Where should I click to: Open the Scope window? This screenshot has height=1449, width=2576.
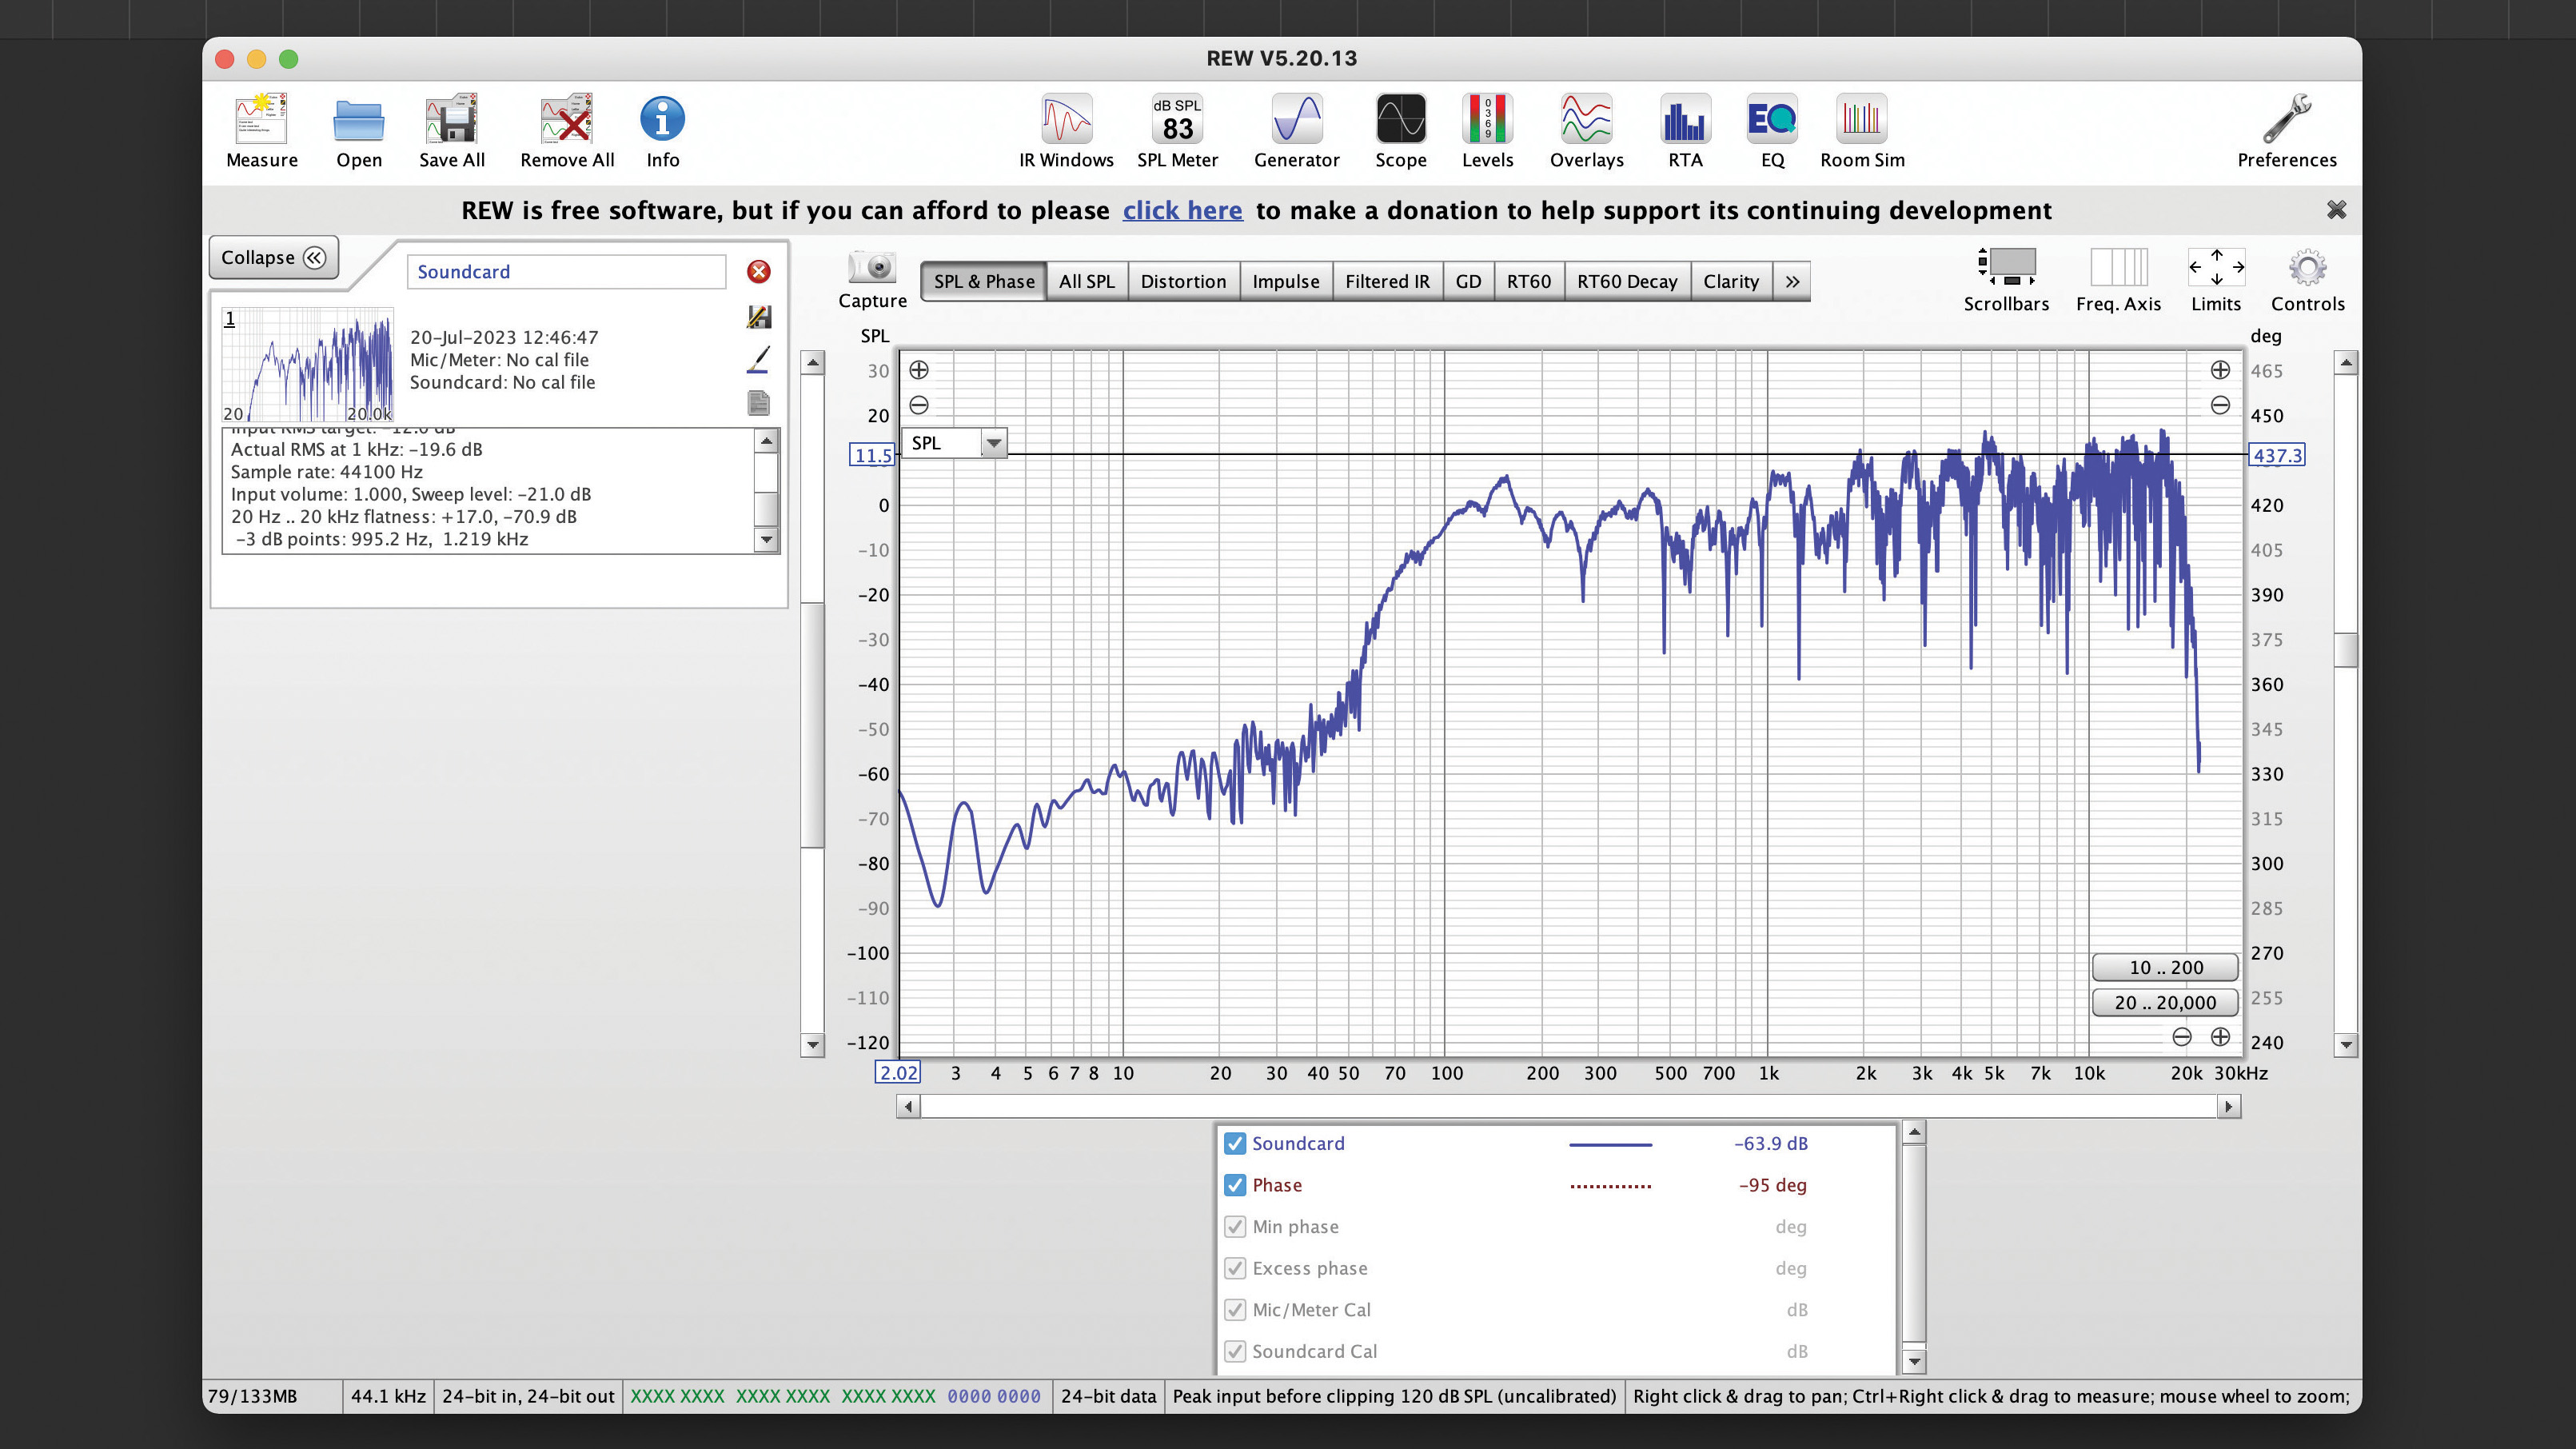1400,132
